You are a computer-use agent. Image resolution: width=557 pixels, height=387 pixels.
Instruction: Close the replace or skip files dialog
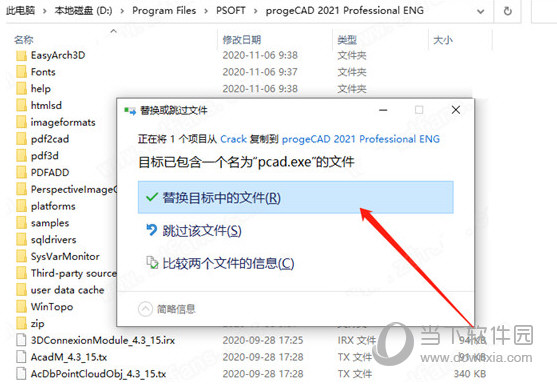coord(456,110)
